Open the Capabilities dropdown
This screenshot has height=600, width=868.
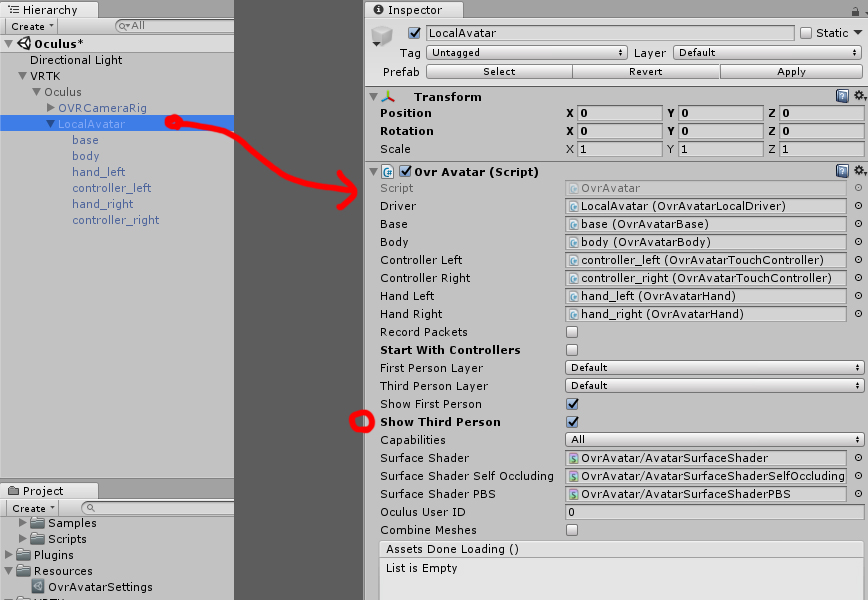coord(714,439)
